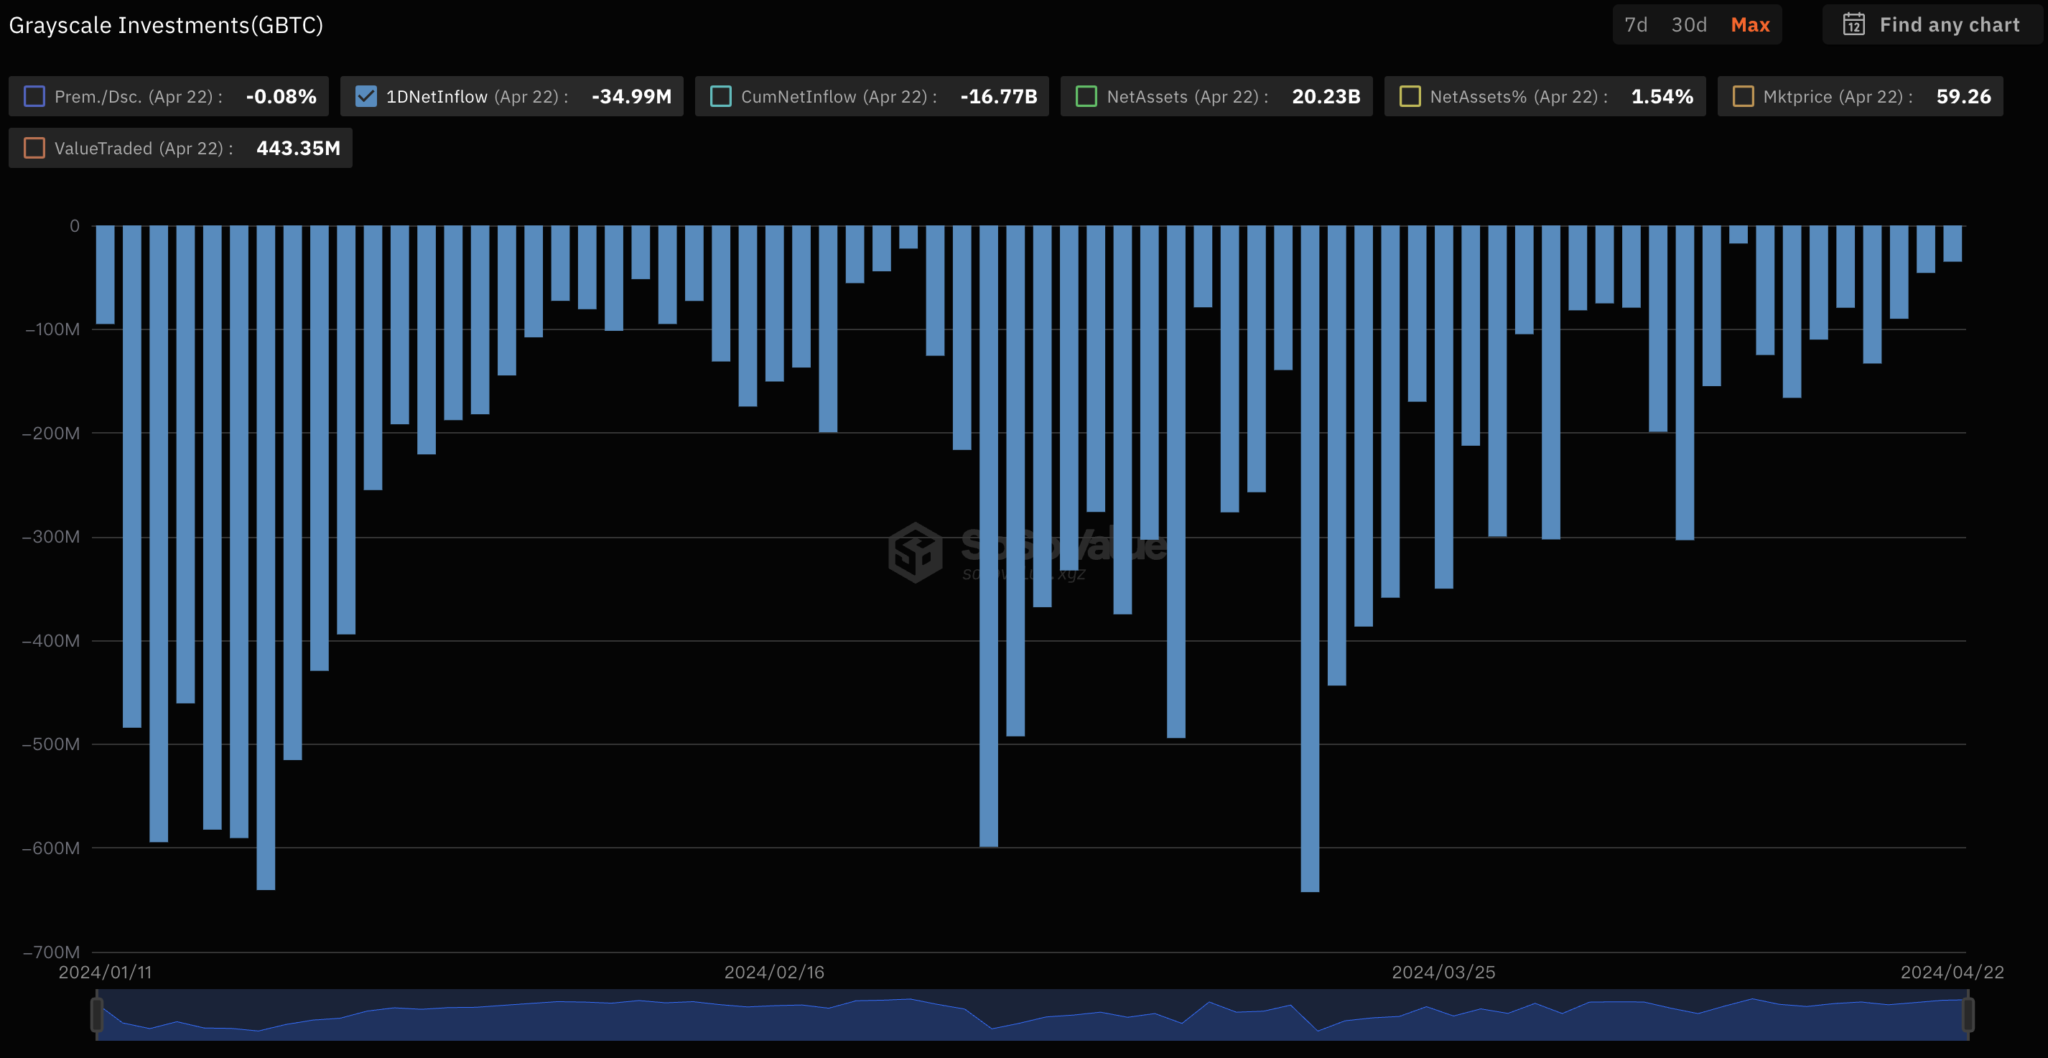Click the deepest outflow bar near -640M in March
This screenshot has width=2048, height=1058.
(1310, 560)
